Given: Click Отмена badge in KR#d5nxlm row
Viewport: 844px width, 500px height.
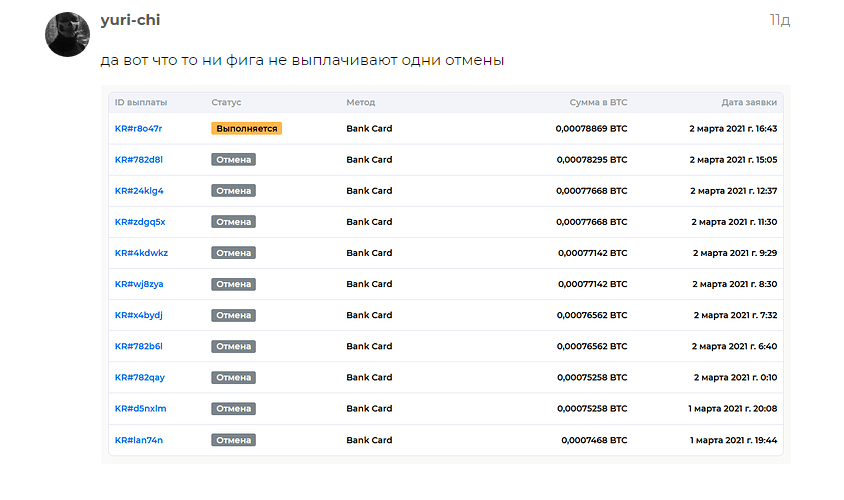Looking at the screenshot, I should click(234, 409).
